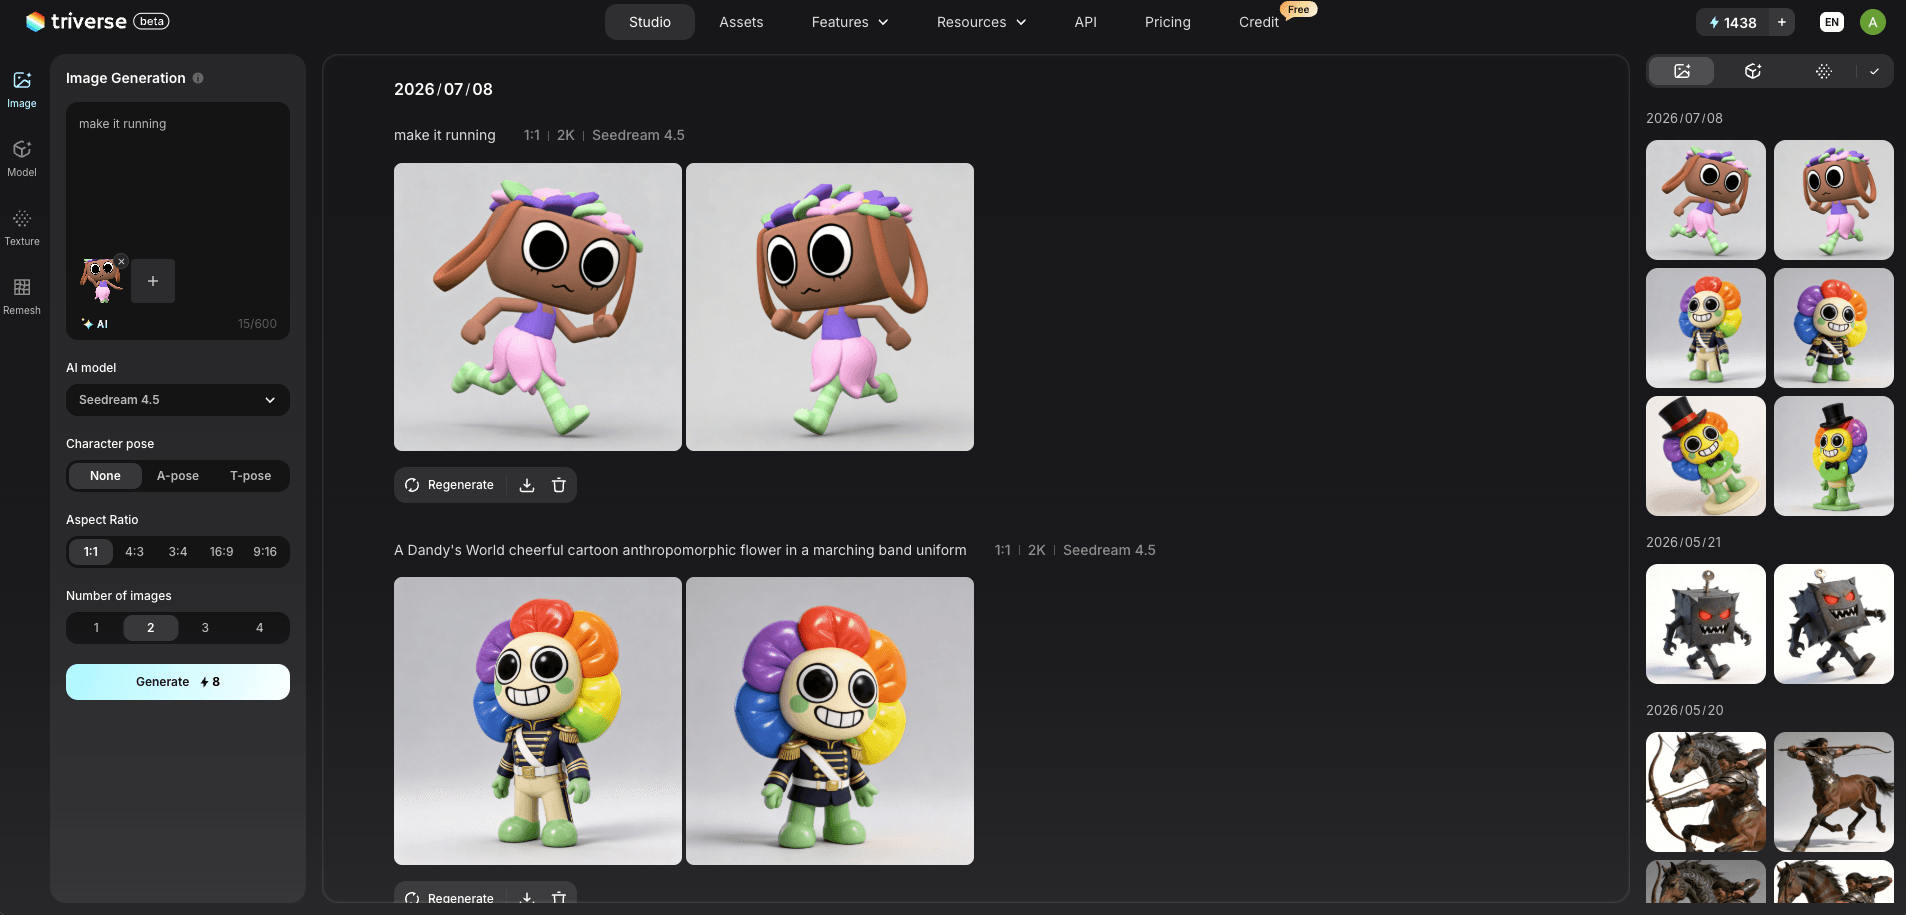Select first dark cube monster thumbnail
1906x915 pixels.
pyautogui.click(x=1706, y=624)
